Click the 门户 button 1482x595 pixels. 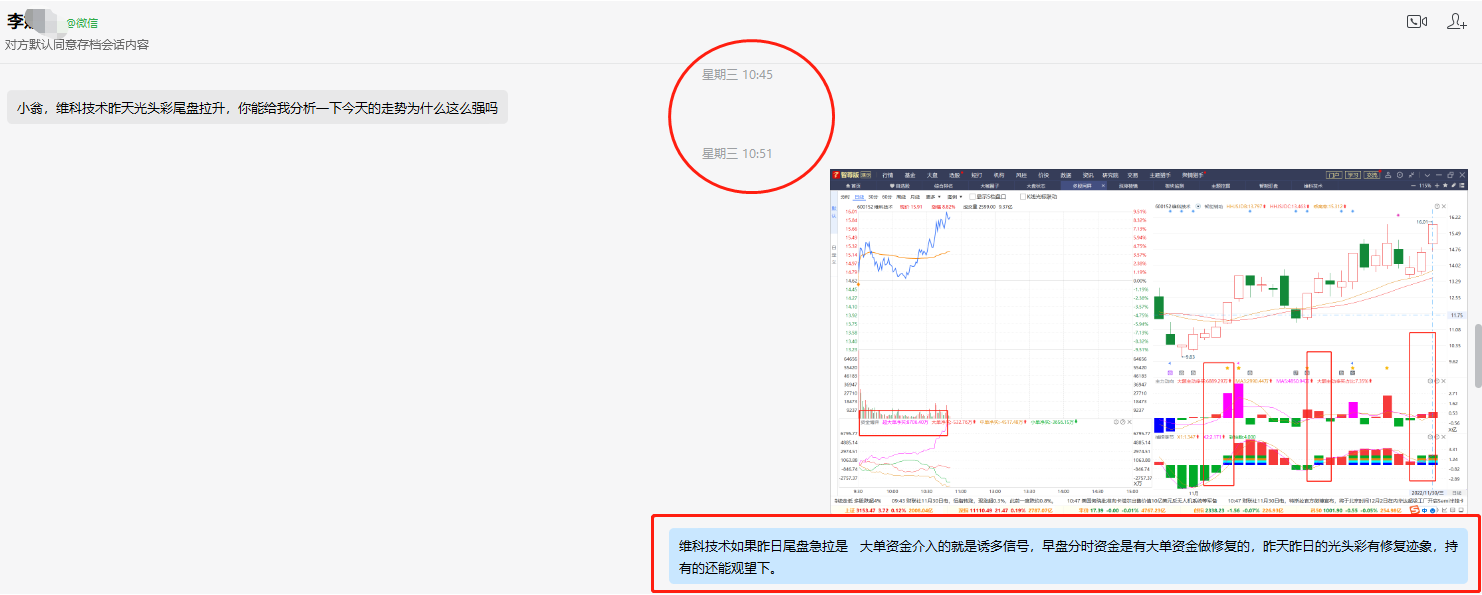(1334, 175)
